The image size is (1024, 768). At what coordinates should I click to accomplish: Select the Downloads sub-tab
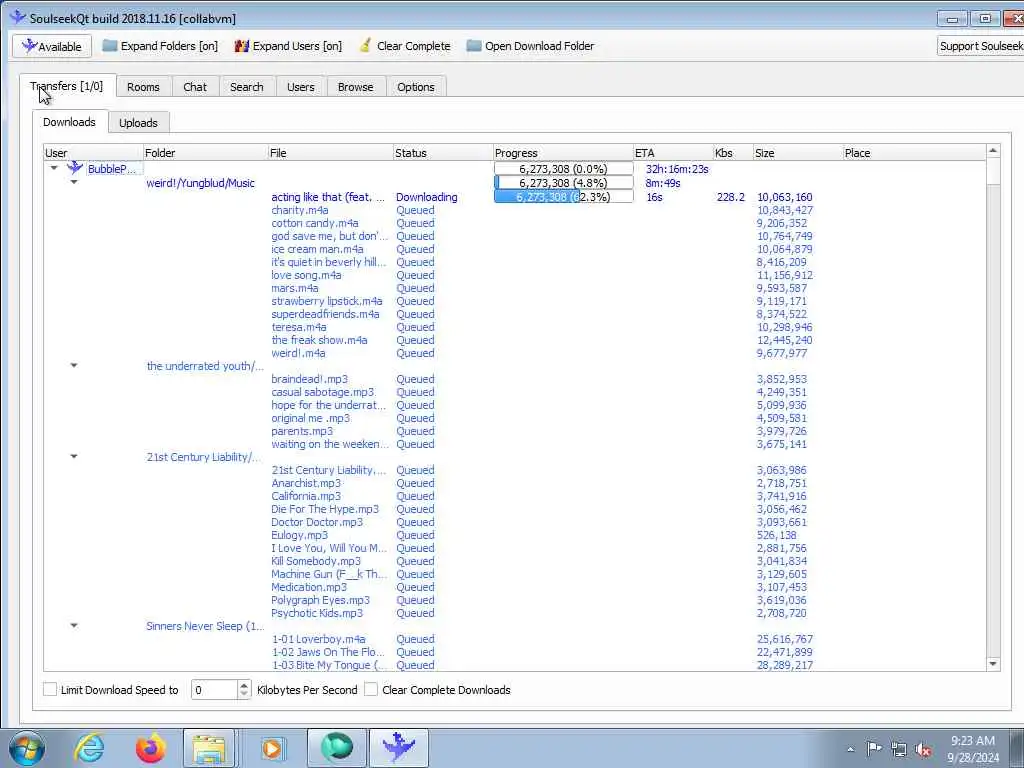69,122
